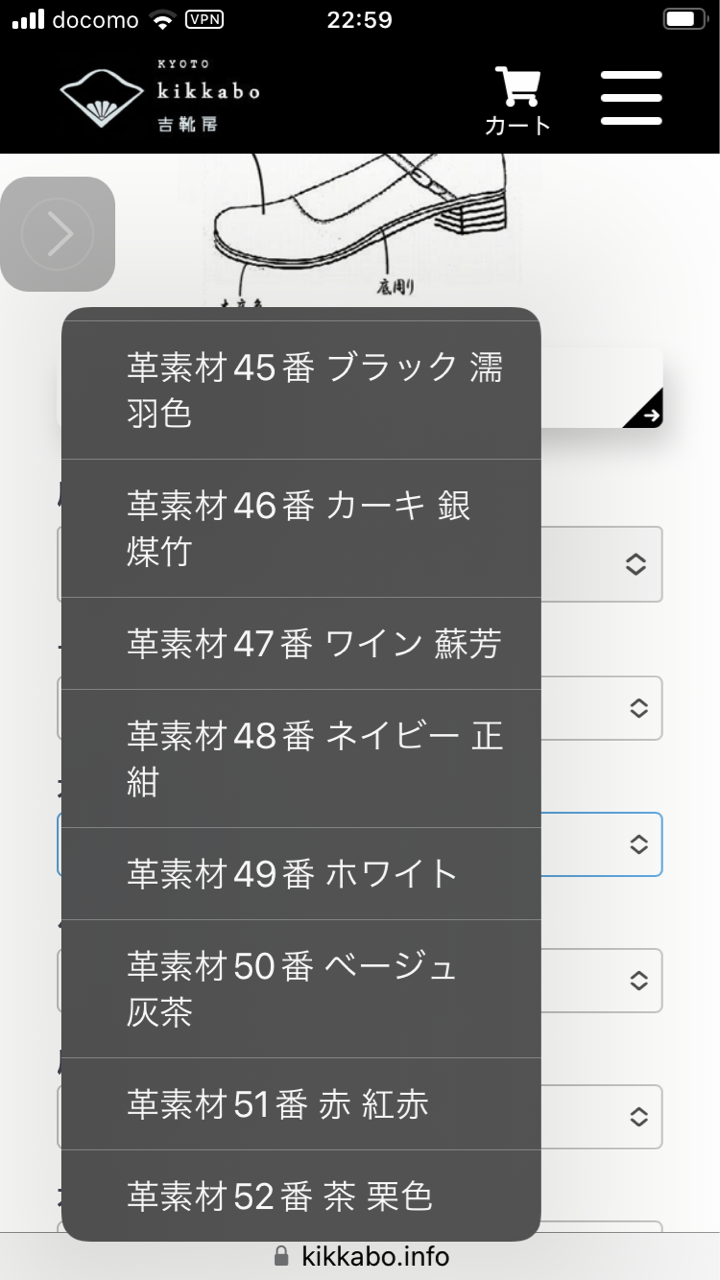Screen dimensions: 720x1280
Task: Tap the Kikkabo logo
Action: 160,94
